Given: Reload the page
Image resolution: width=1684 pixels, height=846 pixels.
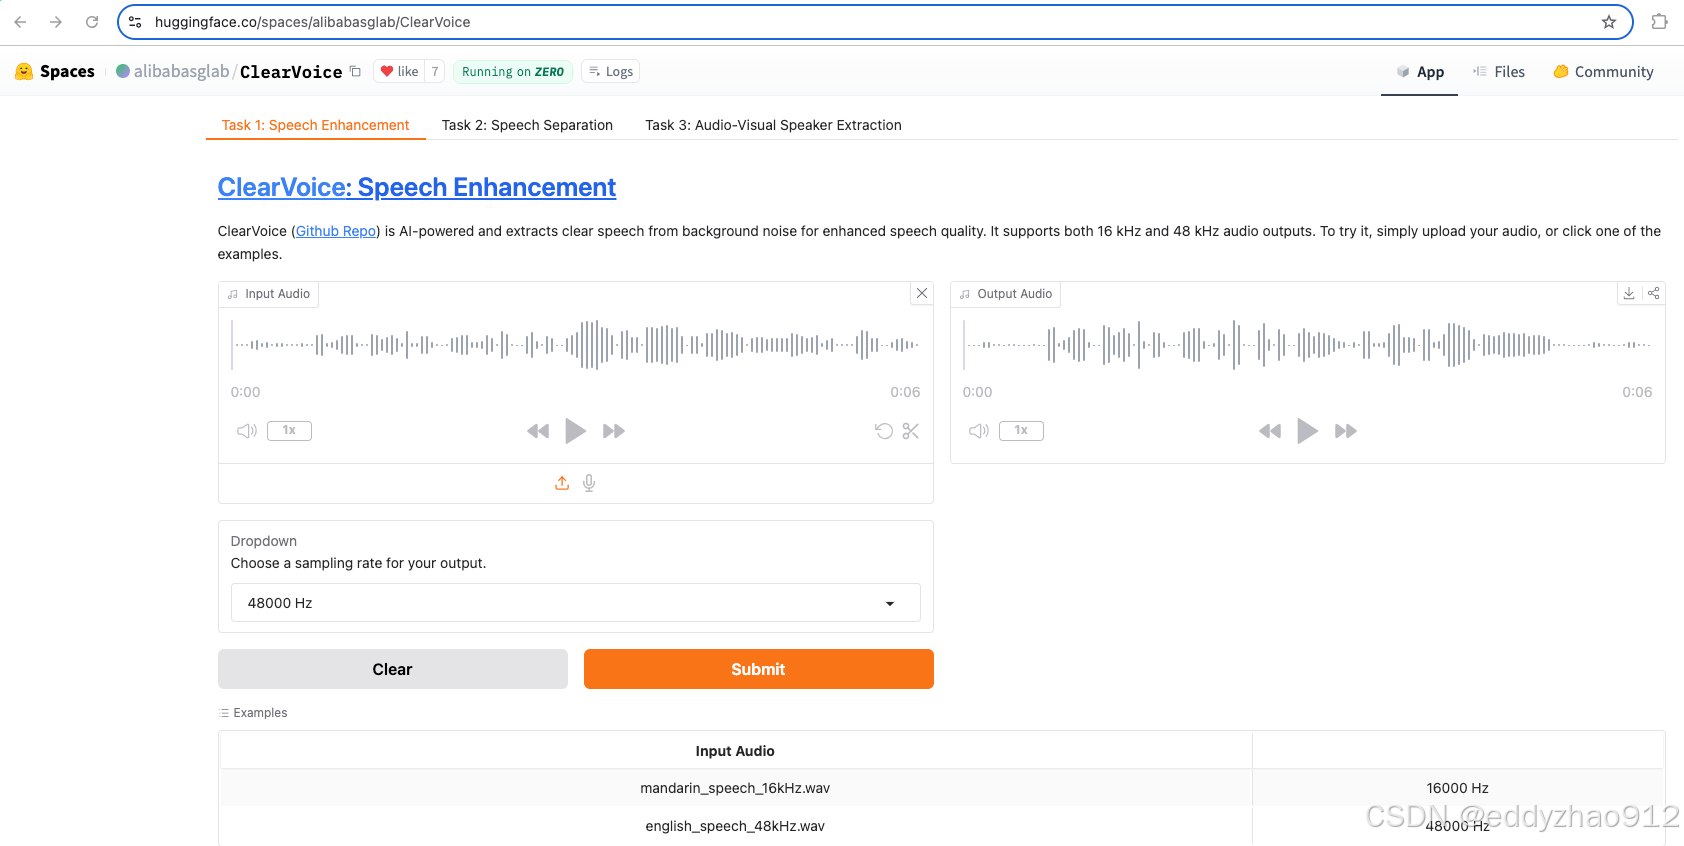Looking at the screenshot, I should [92, 22].
